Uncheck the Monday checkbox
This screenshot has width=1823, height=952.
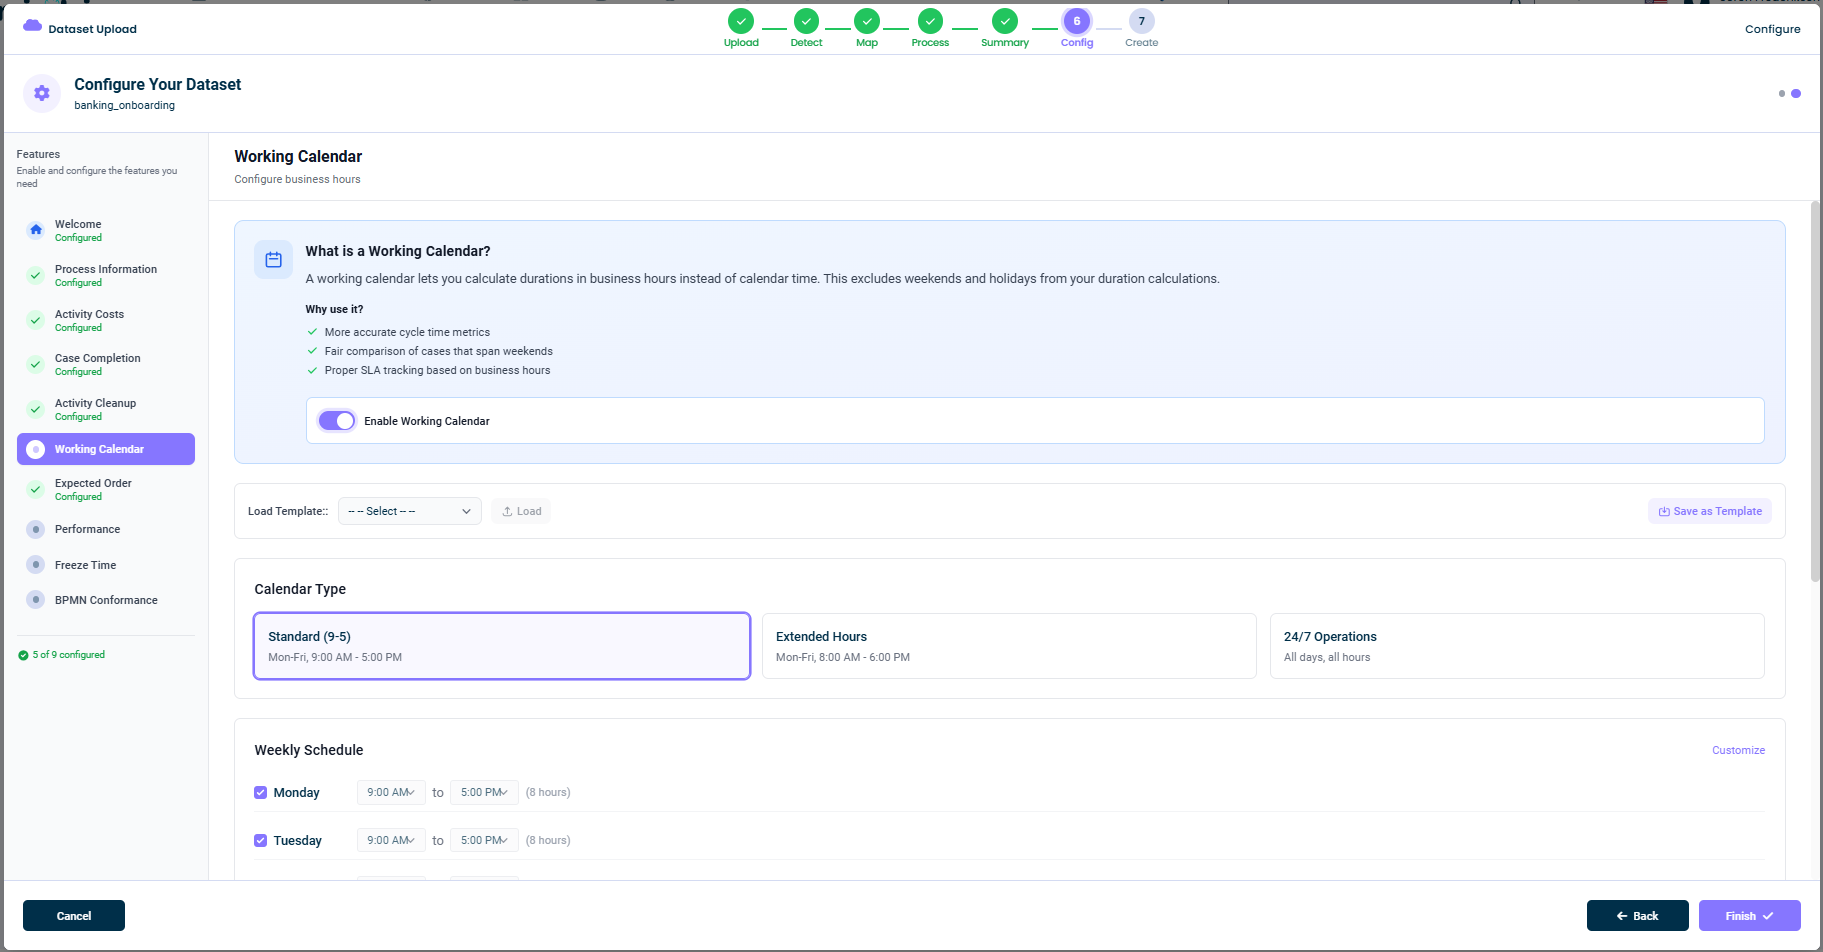point(260,792)
